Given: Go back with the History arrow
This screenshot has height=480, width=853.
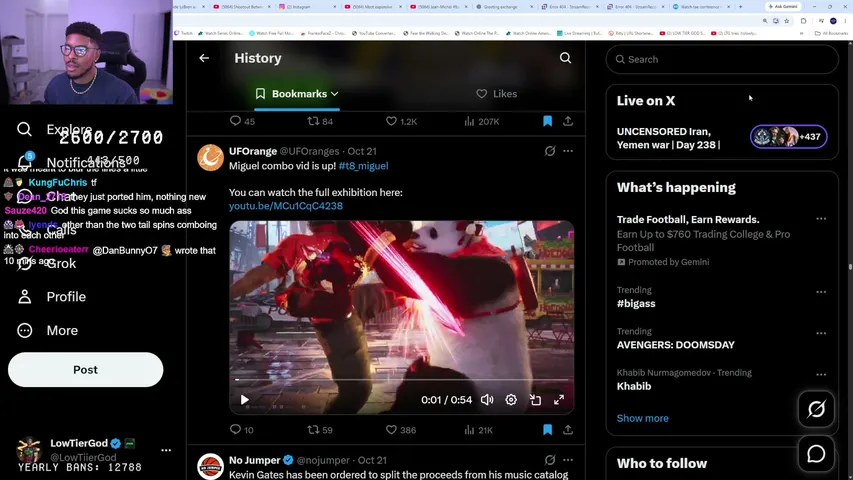Looking at the screenshot, I should click(204, 58).
